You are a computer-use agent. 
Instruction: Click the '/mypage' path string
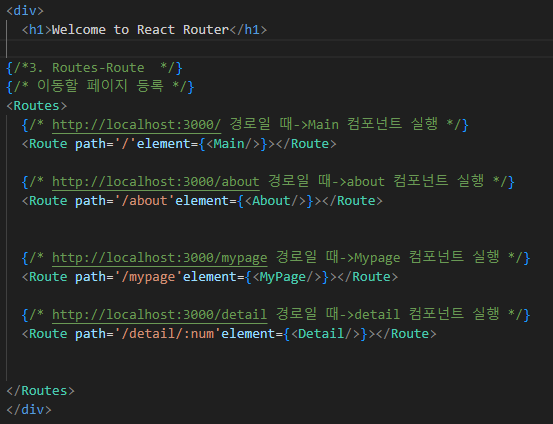coord(148,277)
